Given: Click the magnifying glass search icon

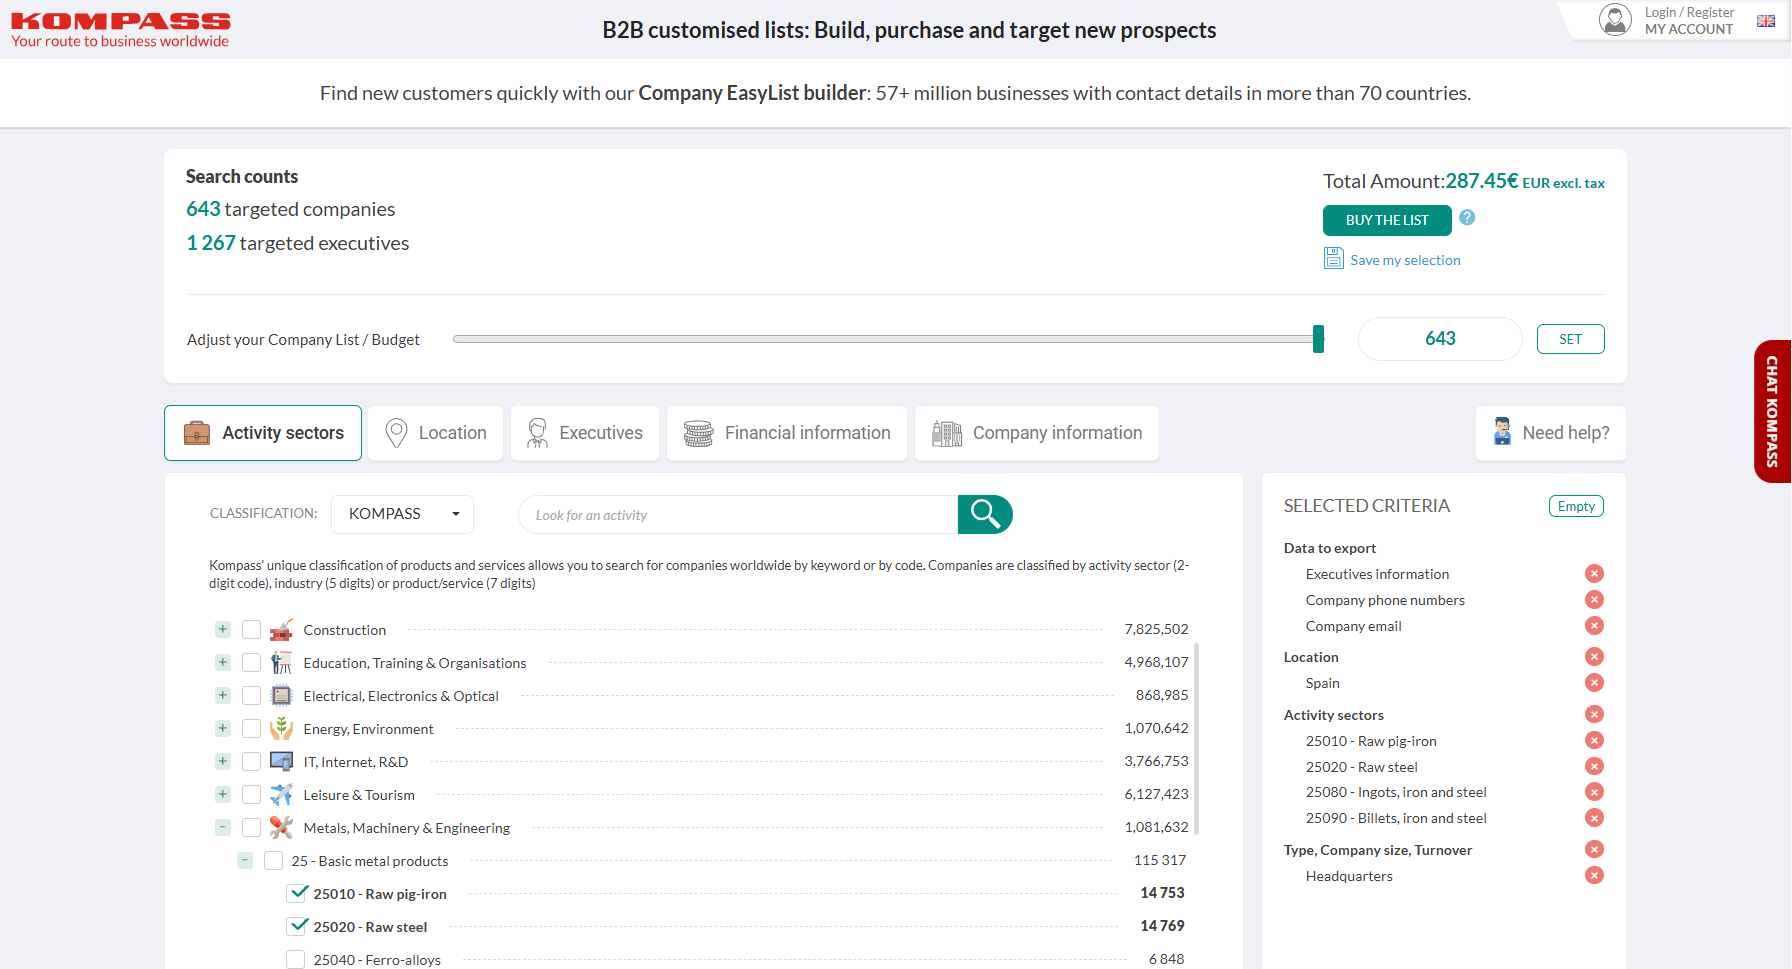Looking at the screenshot, I should (984, 514).
